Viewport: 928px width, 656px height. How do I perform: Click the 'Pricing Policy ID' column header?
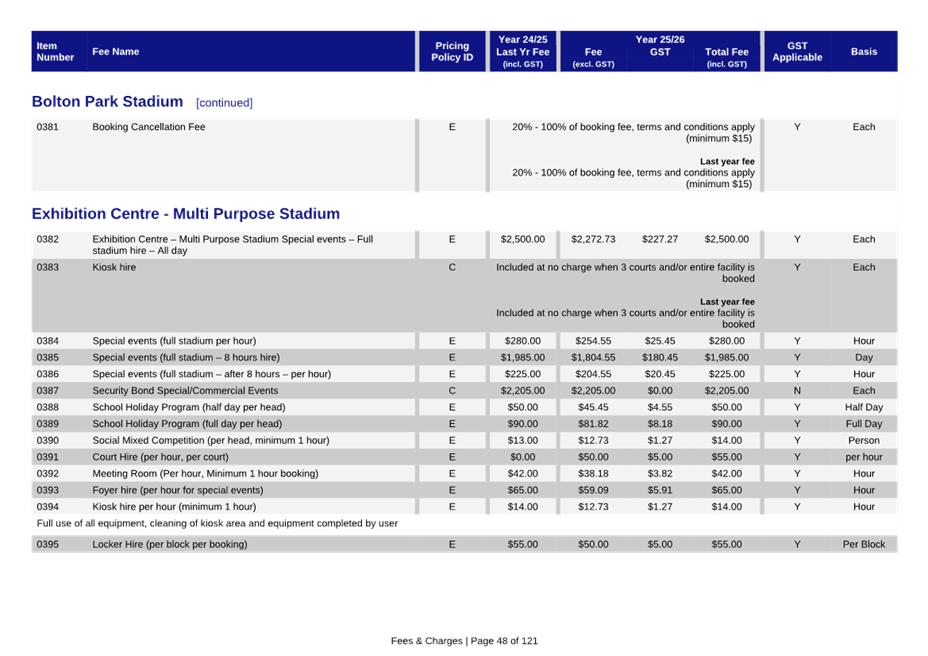[452, 52]
